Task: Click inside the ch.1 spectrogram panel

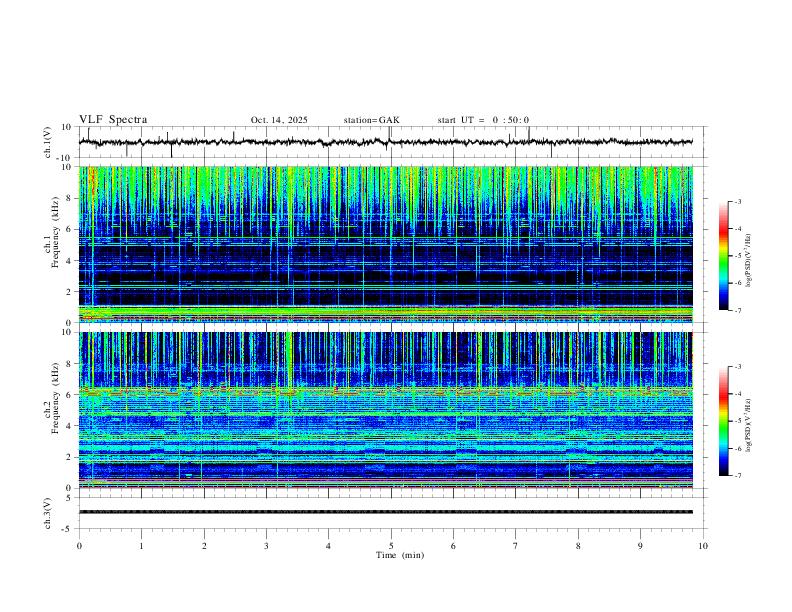Action: point(386,244)
